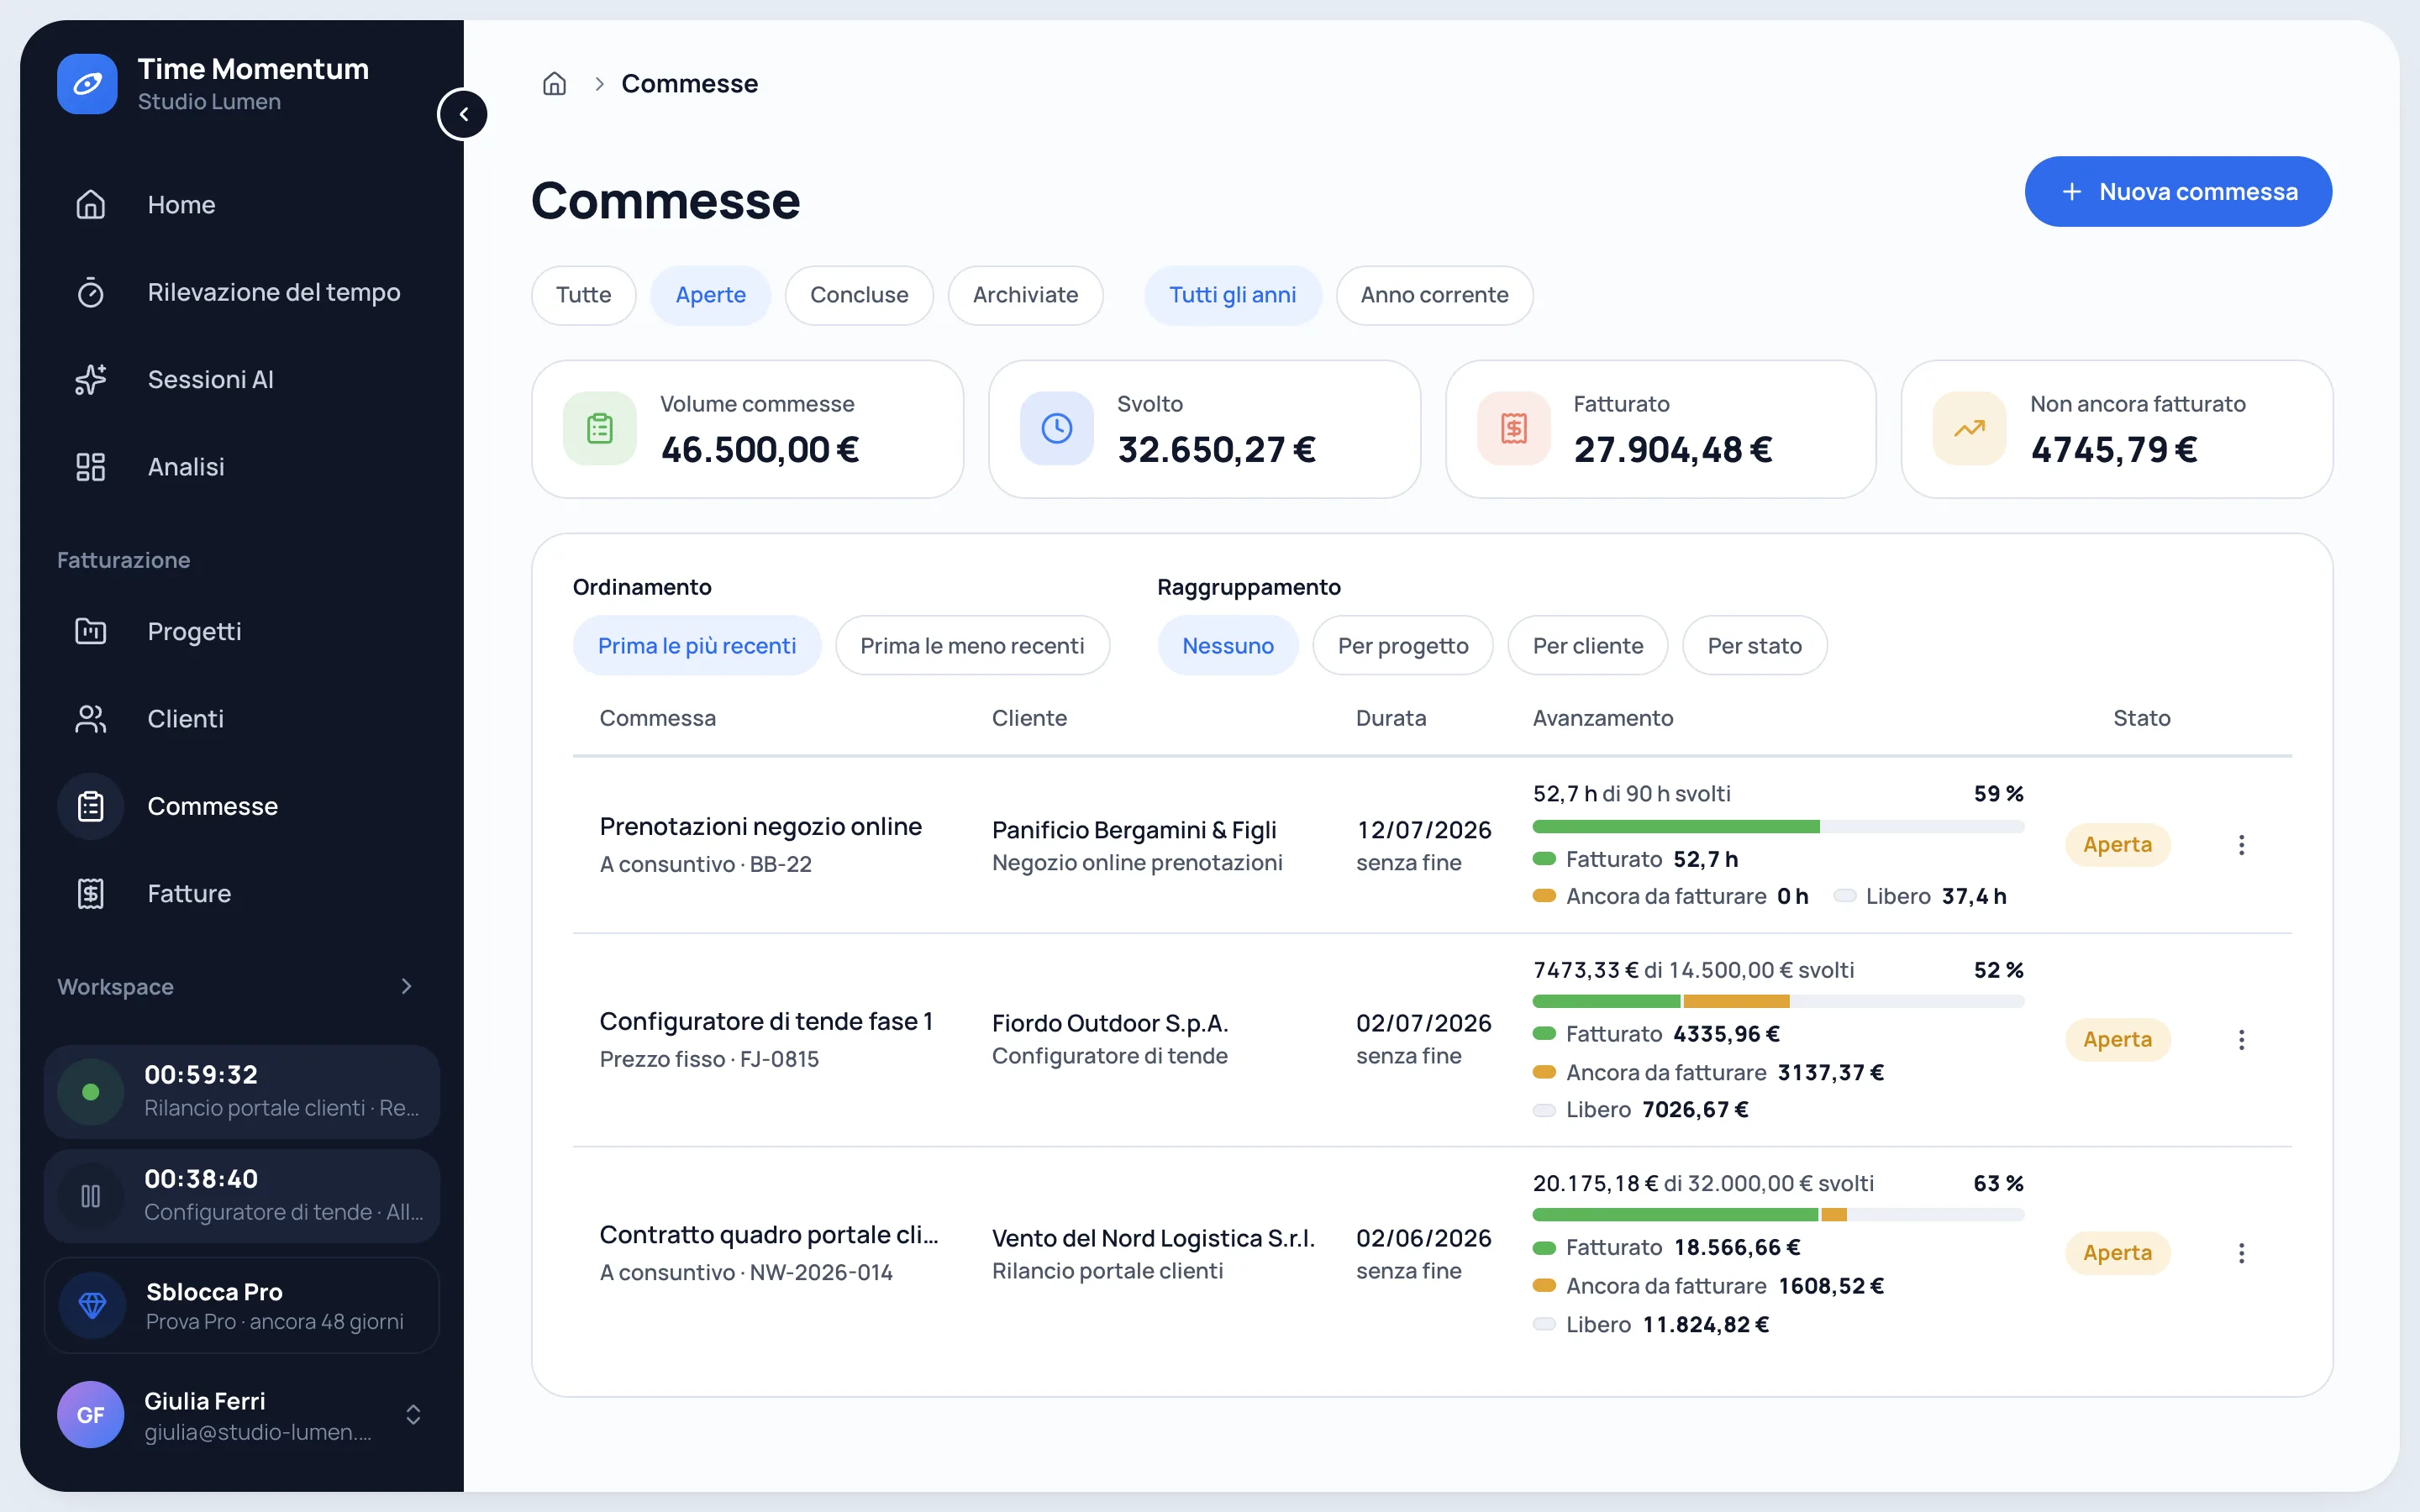Viewport: 2420px width, 1512px height.
Task: Open Rilevazione del tempo stopwatch icon
Action: [x=91, y=293]
